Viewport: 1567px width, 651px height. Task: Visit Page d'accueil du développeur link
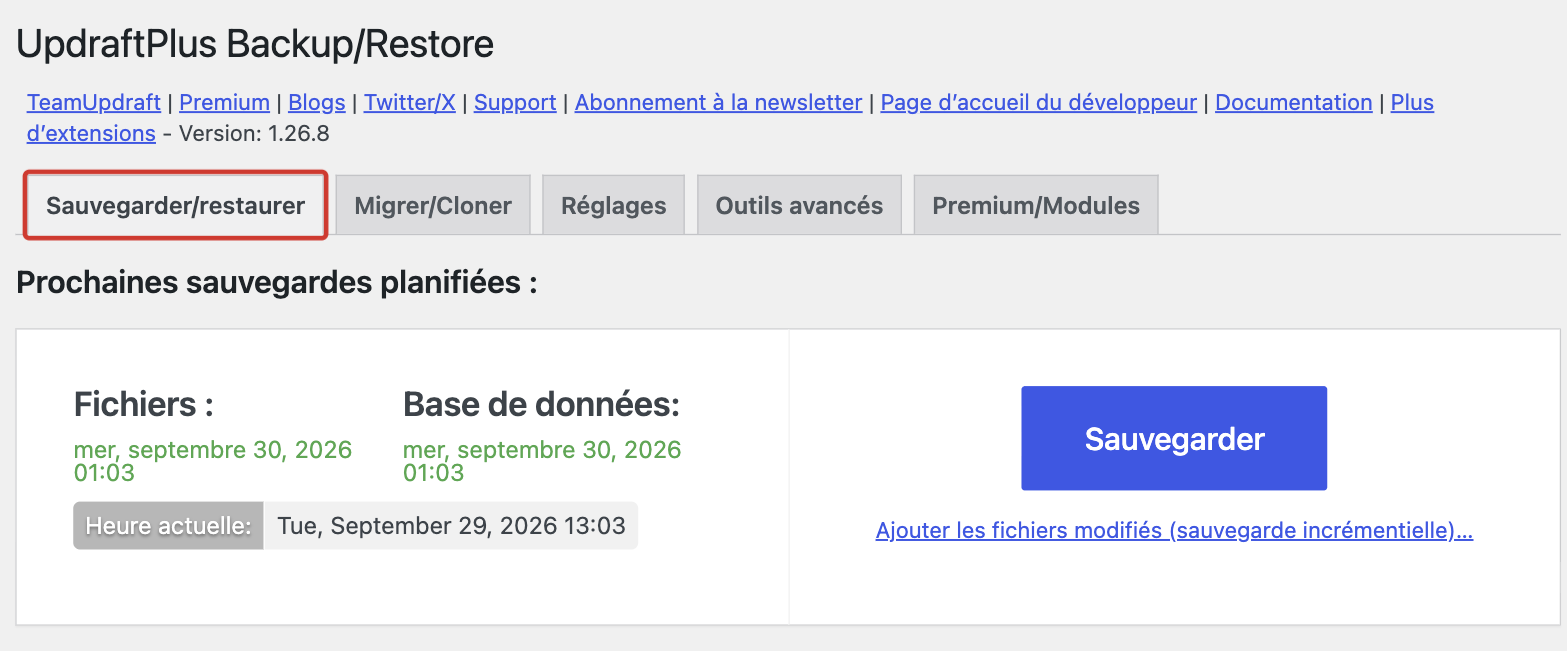(1039, 102)
